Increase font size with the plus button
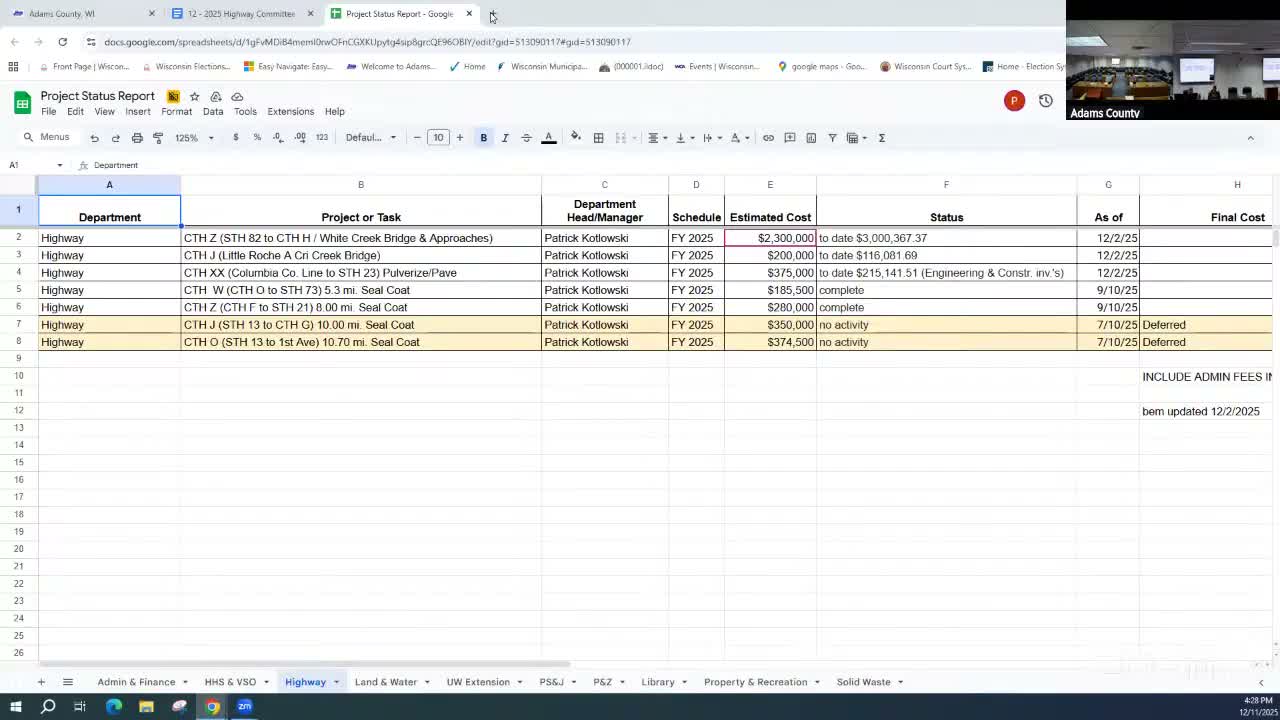Image resolution: width=1280 pixels, height=720 pixels. click(460, 138)
